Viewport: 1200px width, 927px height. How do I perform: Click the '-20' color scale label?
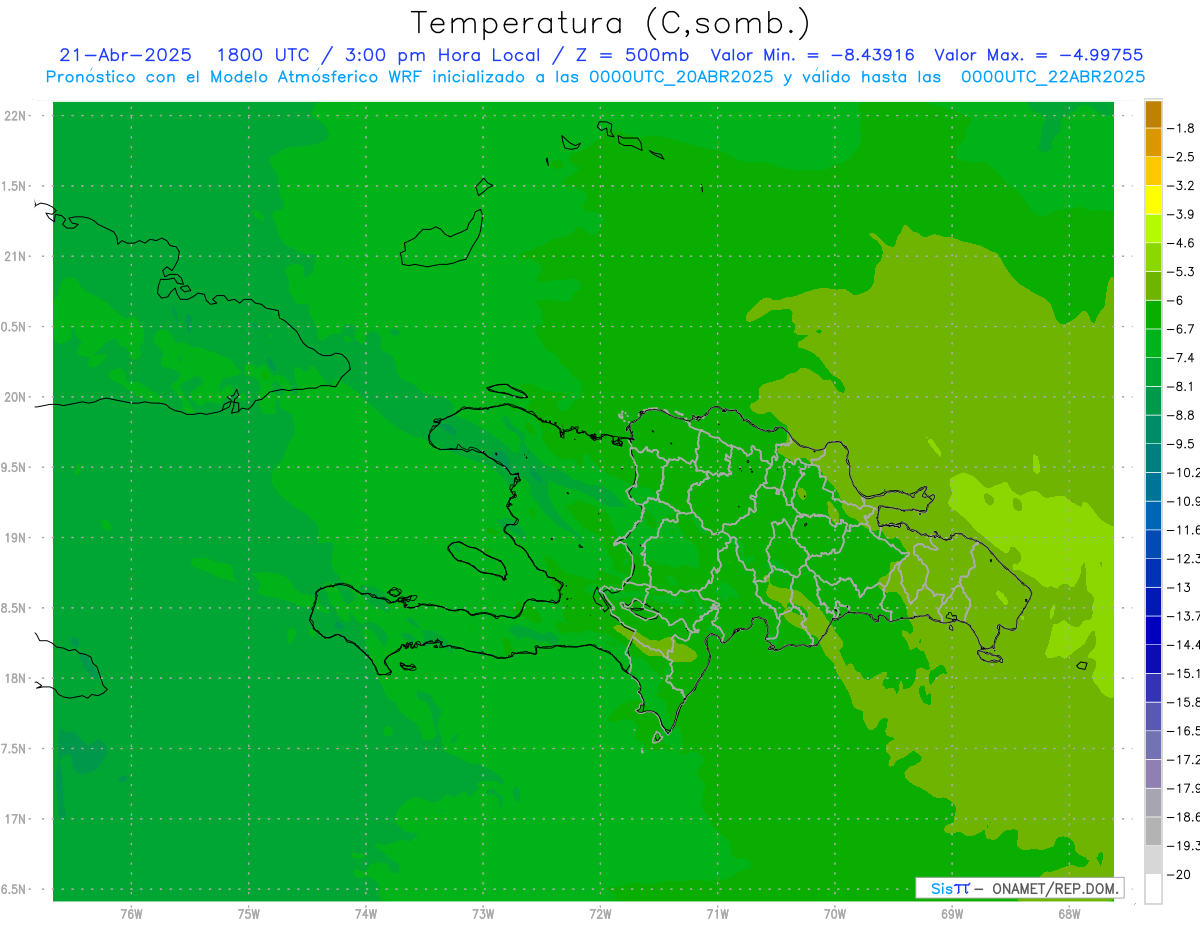pyautogui.click(x=1179, y=875)
